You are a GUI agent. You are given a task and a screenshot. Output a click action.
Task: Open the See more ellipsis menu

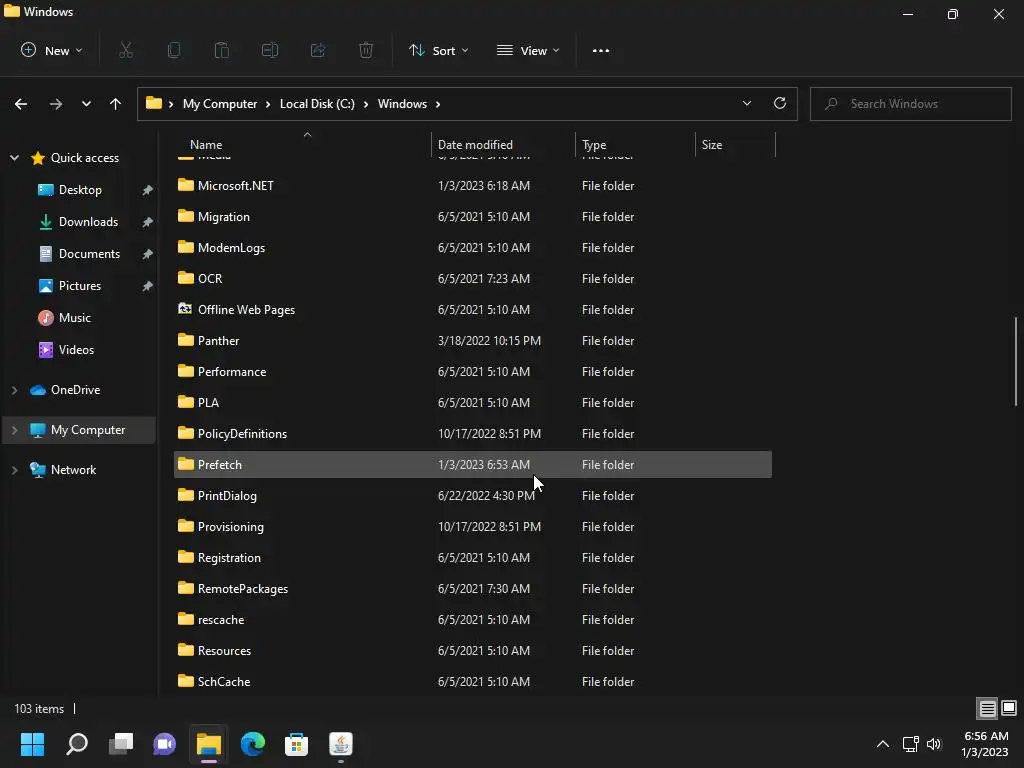pyautogui.click(x=601, y=50)
